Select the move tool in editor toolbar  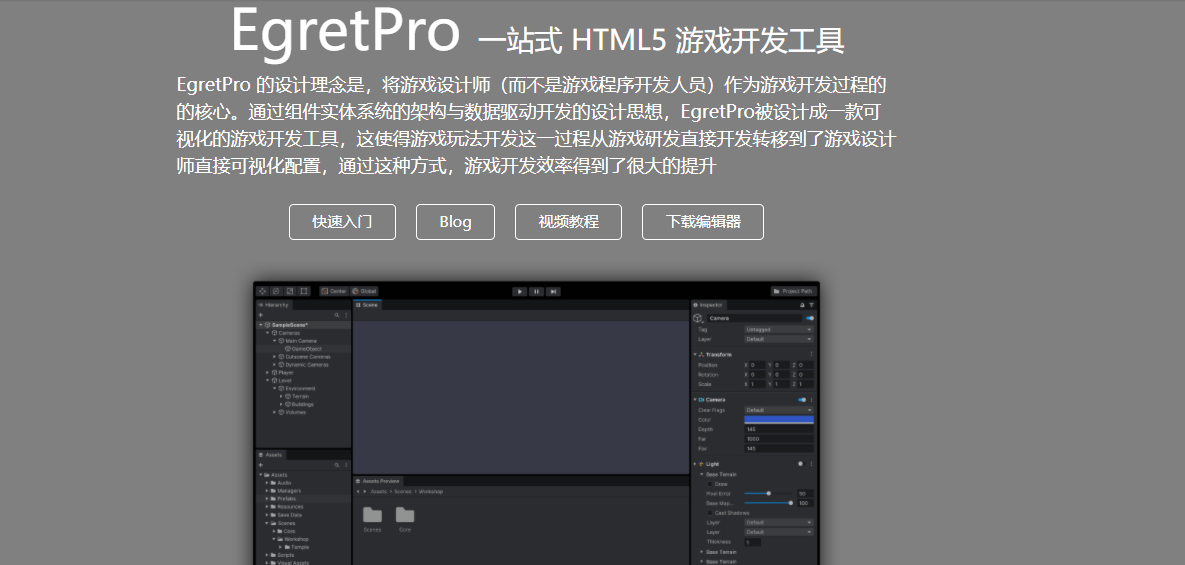pyautogui.click(x=262, y=292)
